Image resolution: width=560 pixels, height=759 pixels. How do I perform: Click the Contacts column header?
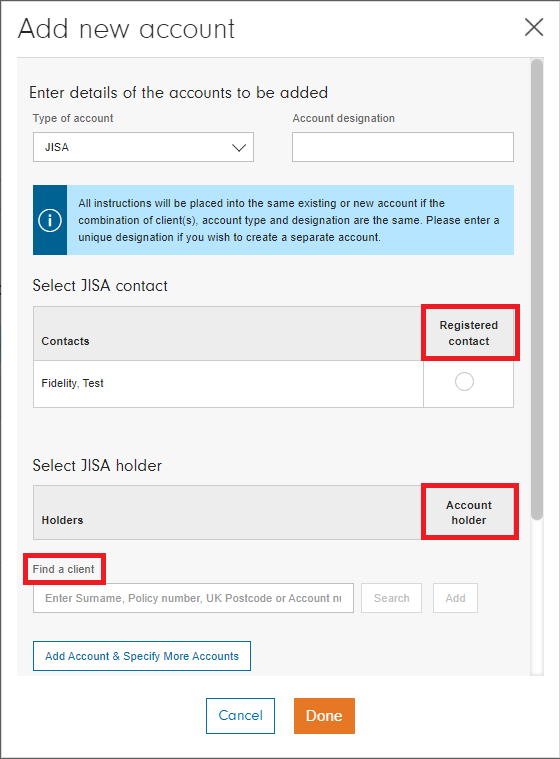tap(65, 341)
